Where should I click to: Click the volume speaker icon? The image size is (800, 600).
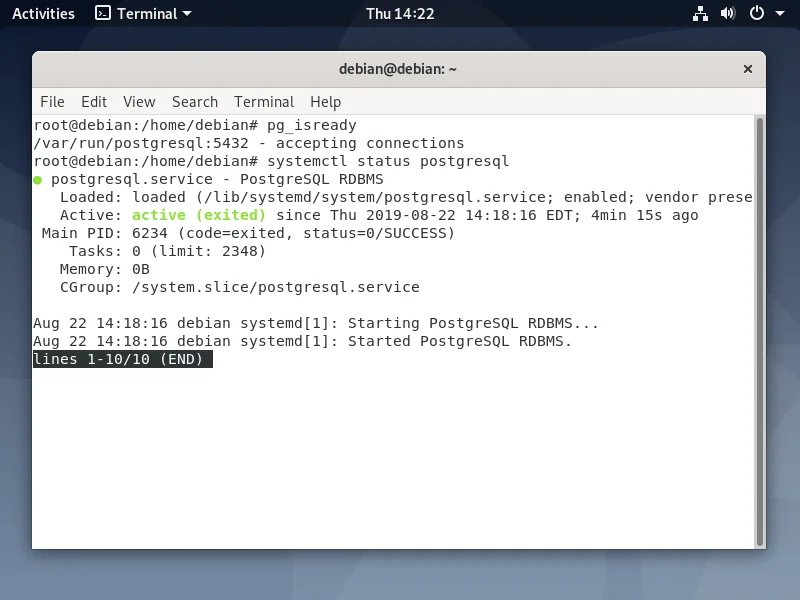click(x=728, y=13)
